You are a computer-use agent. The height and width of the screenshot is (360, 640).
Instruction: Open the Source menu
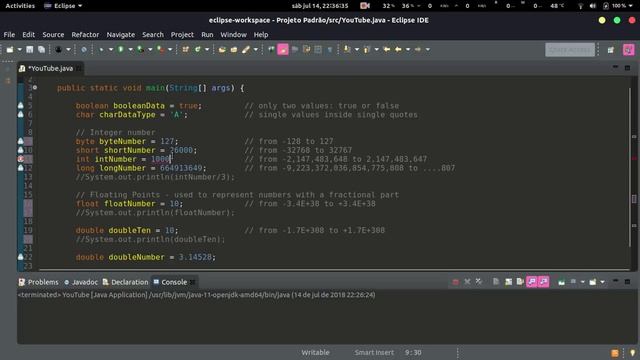[53, 35]
